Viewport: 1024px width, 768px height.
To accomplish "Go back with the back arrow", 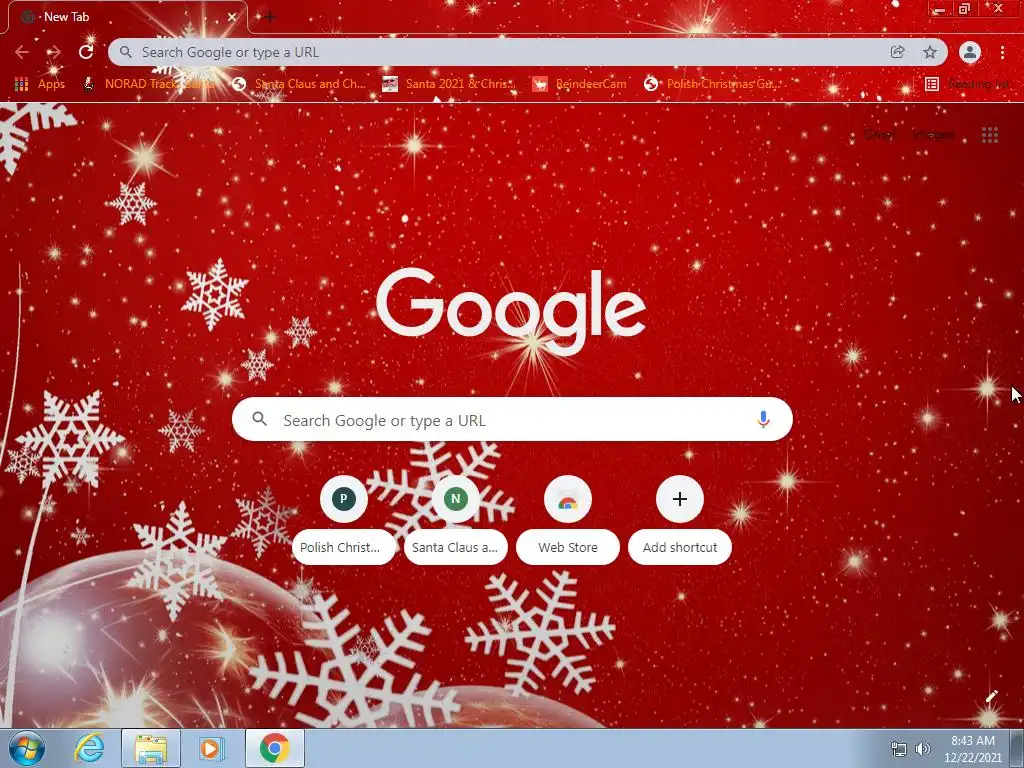I will [x=22, y=52].
